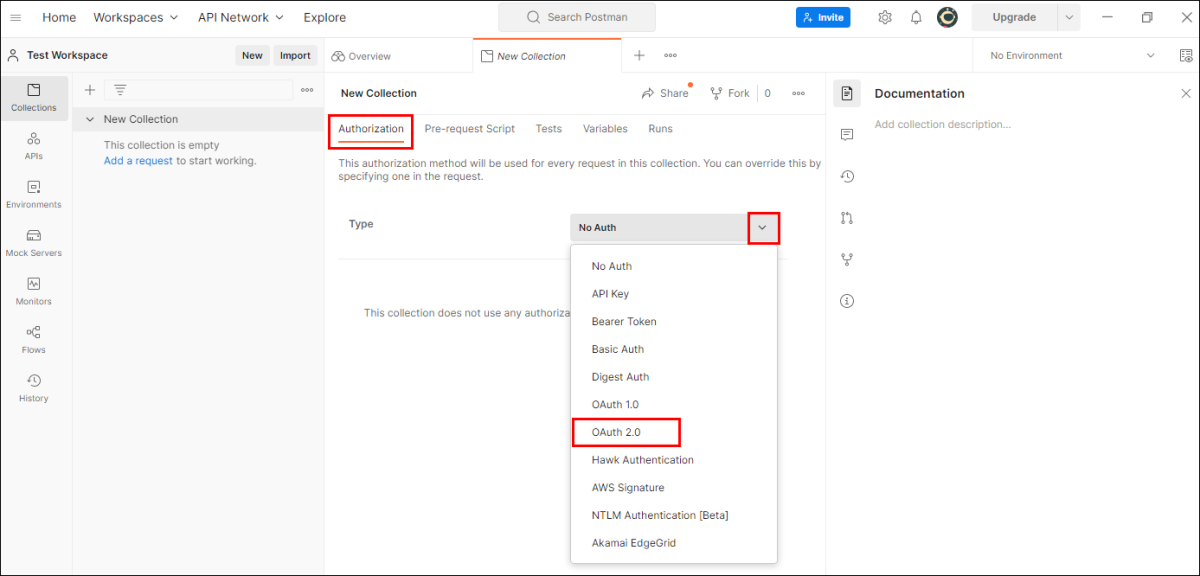Open the Forks icon in right sidebar
1200x576 pixels.
pyautogui.click(x=847, y=259)
